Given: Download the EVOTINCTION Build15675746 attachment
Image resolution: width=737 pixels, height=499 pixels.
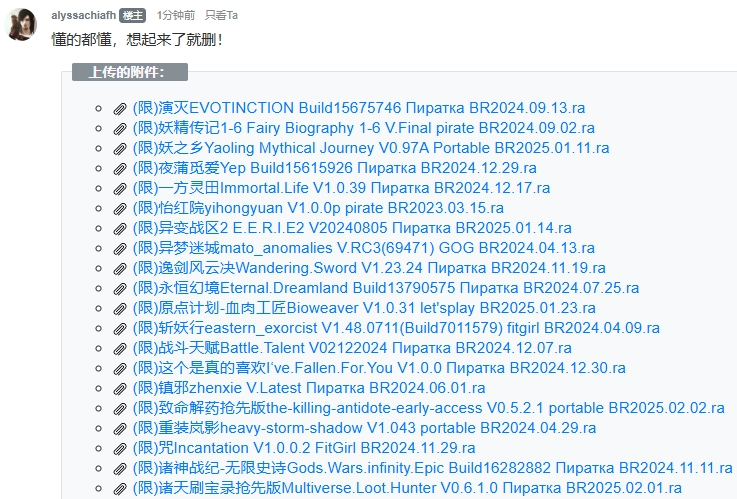Looking at the screenshot, I should [x=359, y=108].
